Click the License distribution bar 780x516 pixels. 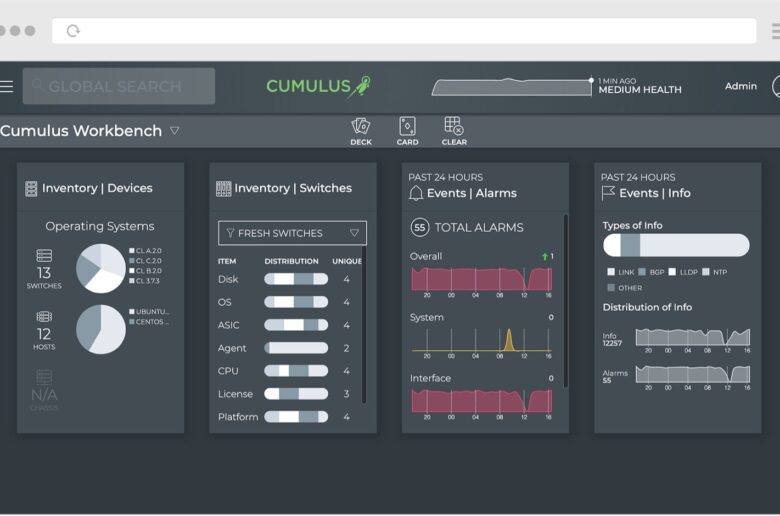pyautogui.click(x=296, y=394)
